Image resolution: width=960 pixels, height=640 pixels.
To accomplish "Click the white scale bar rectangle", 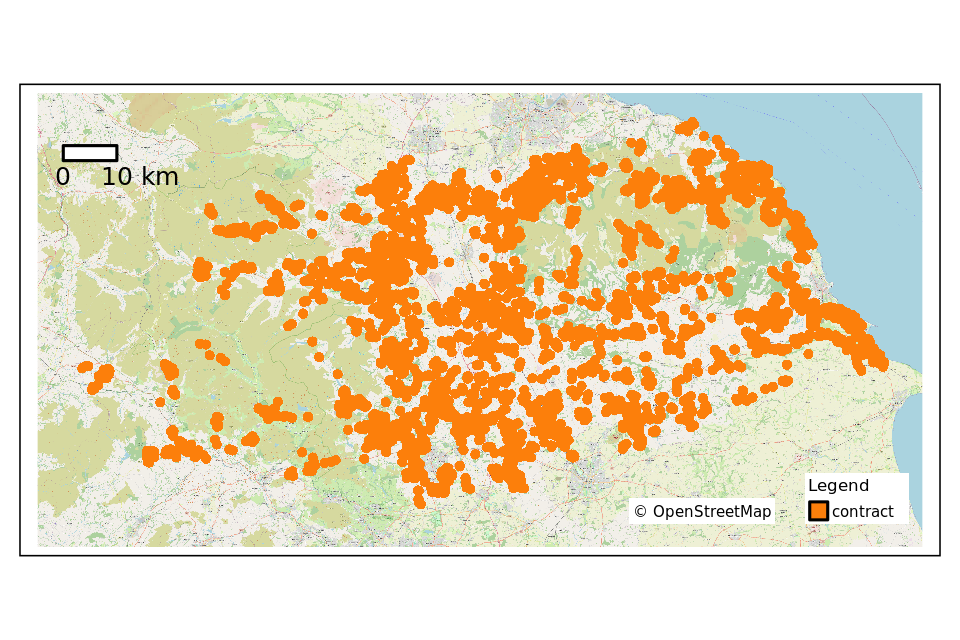I will (x=90, y=153).
